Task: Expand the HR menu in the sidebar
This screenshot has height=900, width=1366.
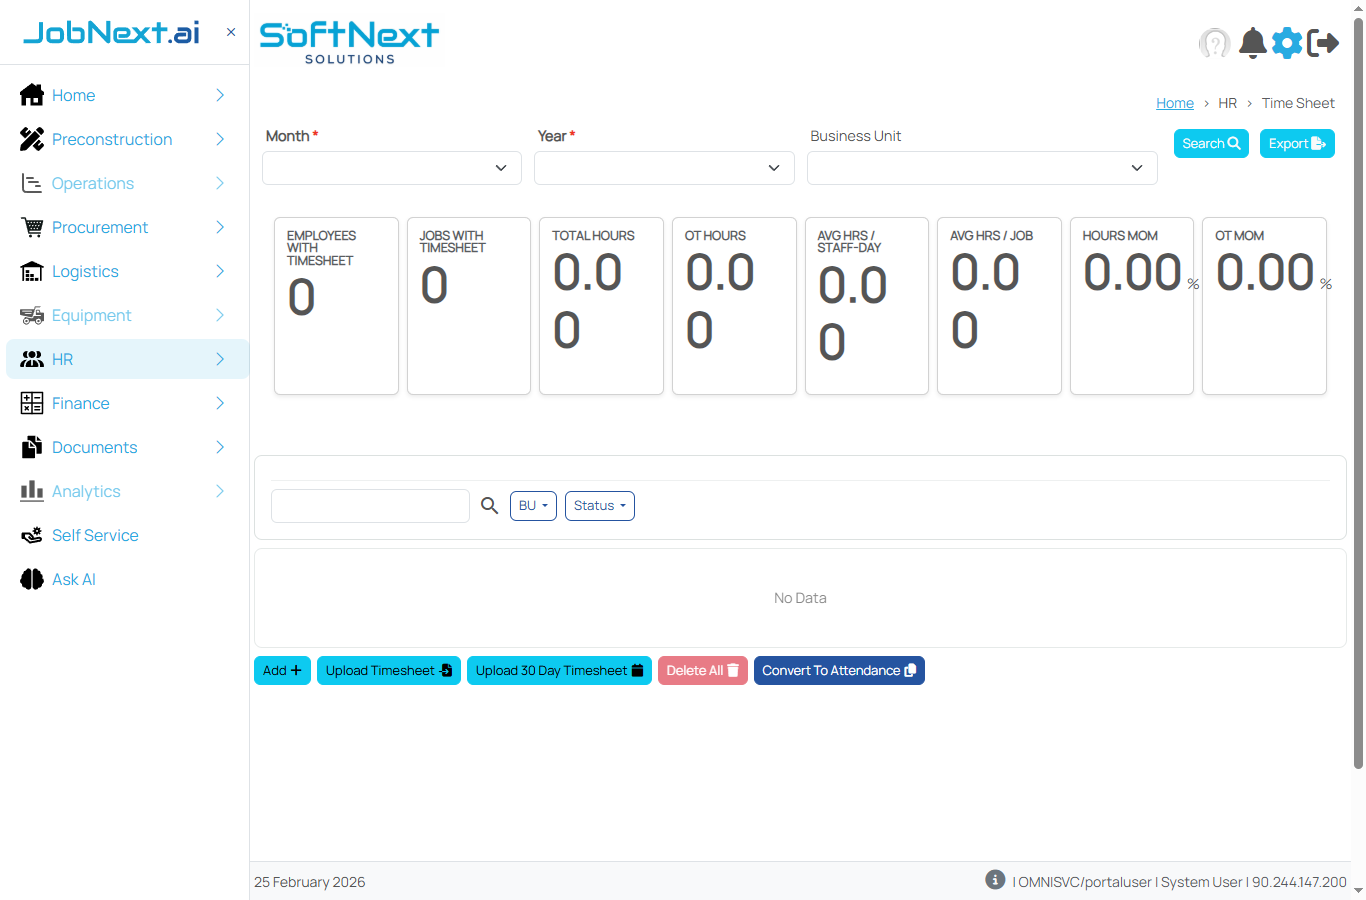Action: [x=62, y=359]
